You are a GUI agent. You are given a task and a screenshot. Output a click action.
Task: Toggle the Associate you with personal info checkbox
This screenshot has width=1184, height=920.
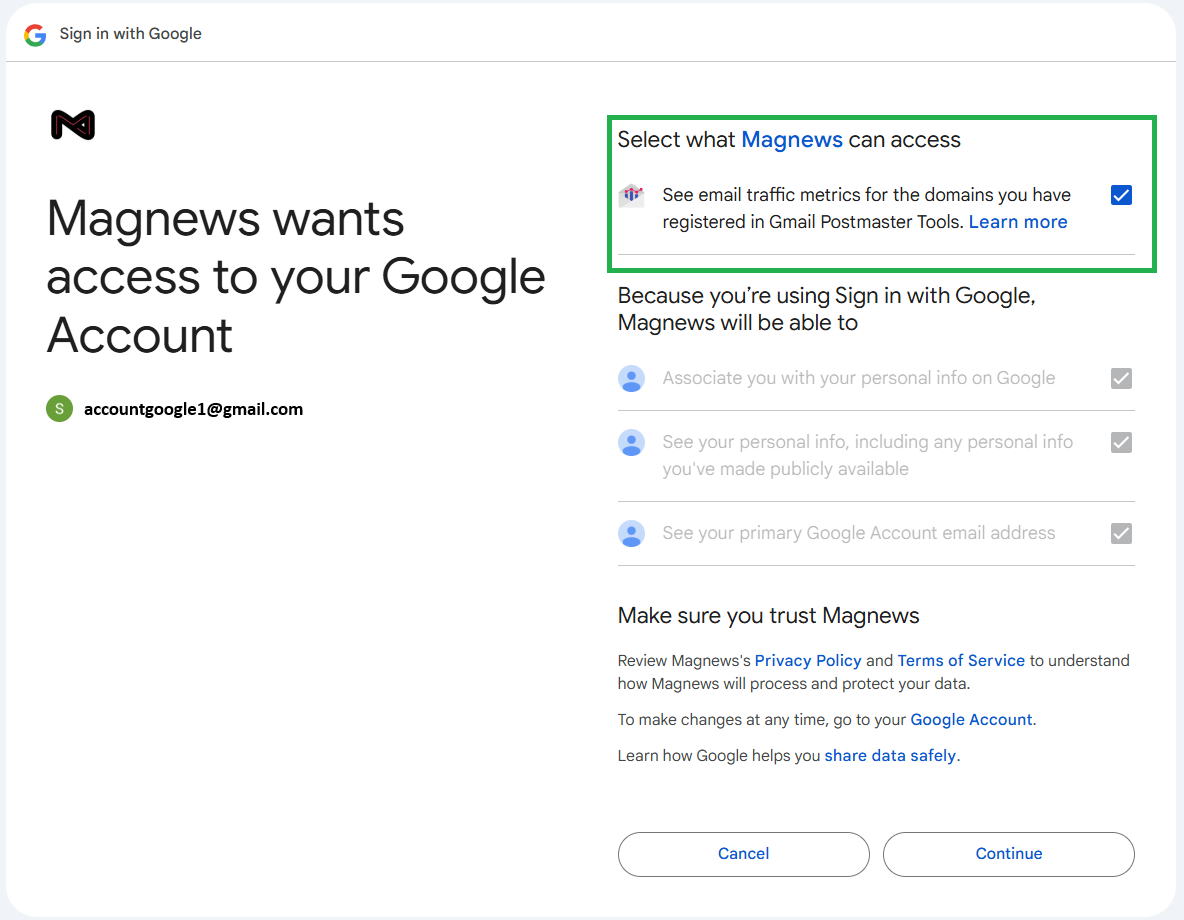point(1121,378)
